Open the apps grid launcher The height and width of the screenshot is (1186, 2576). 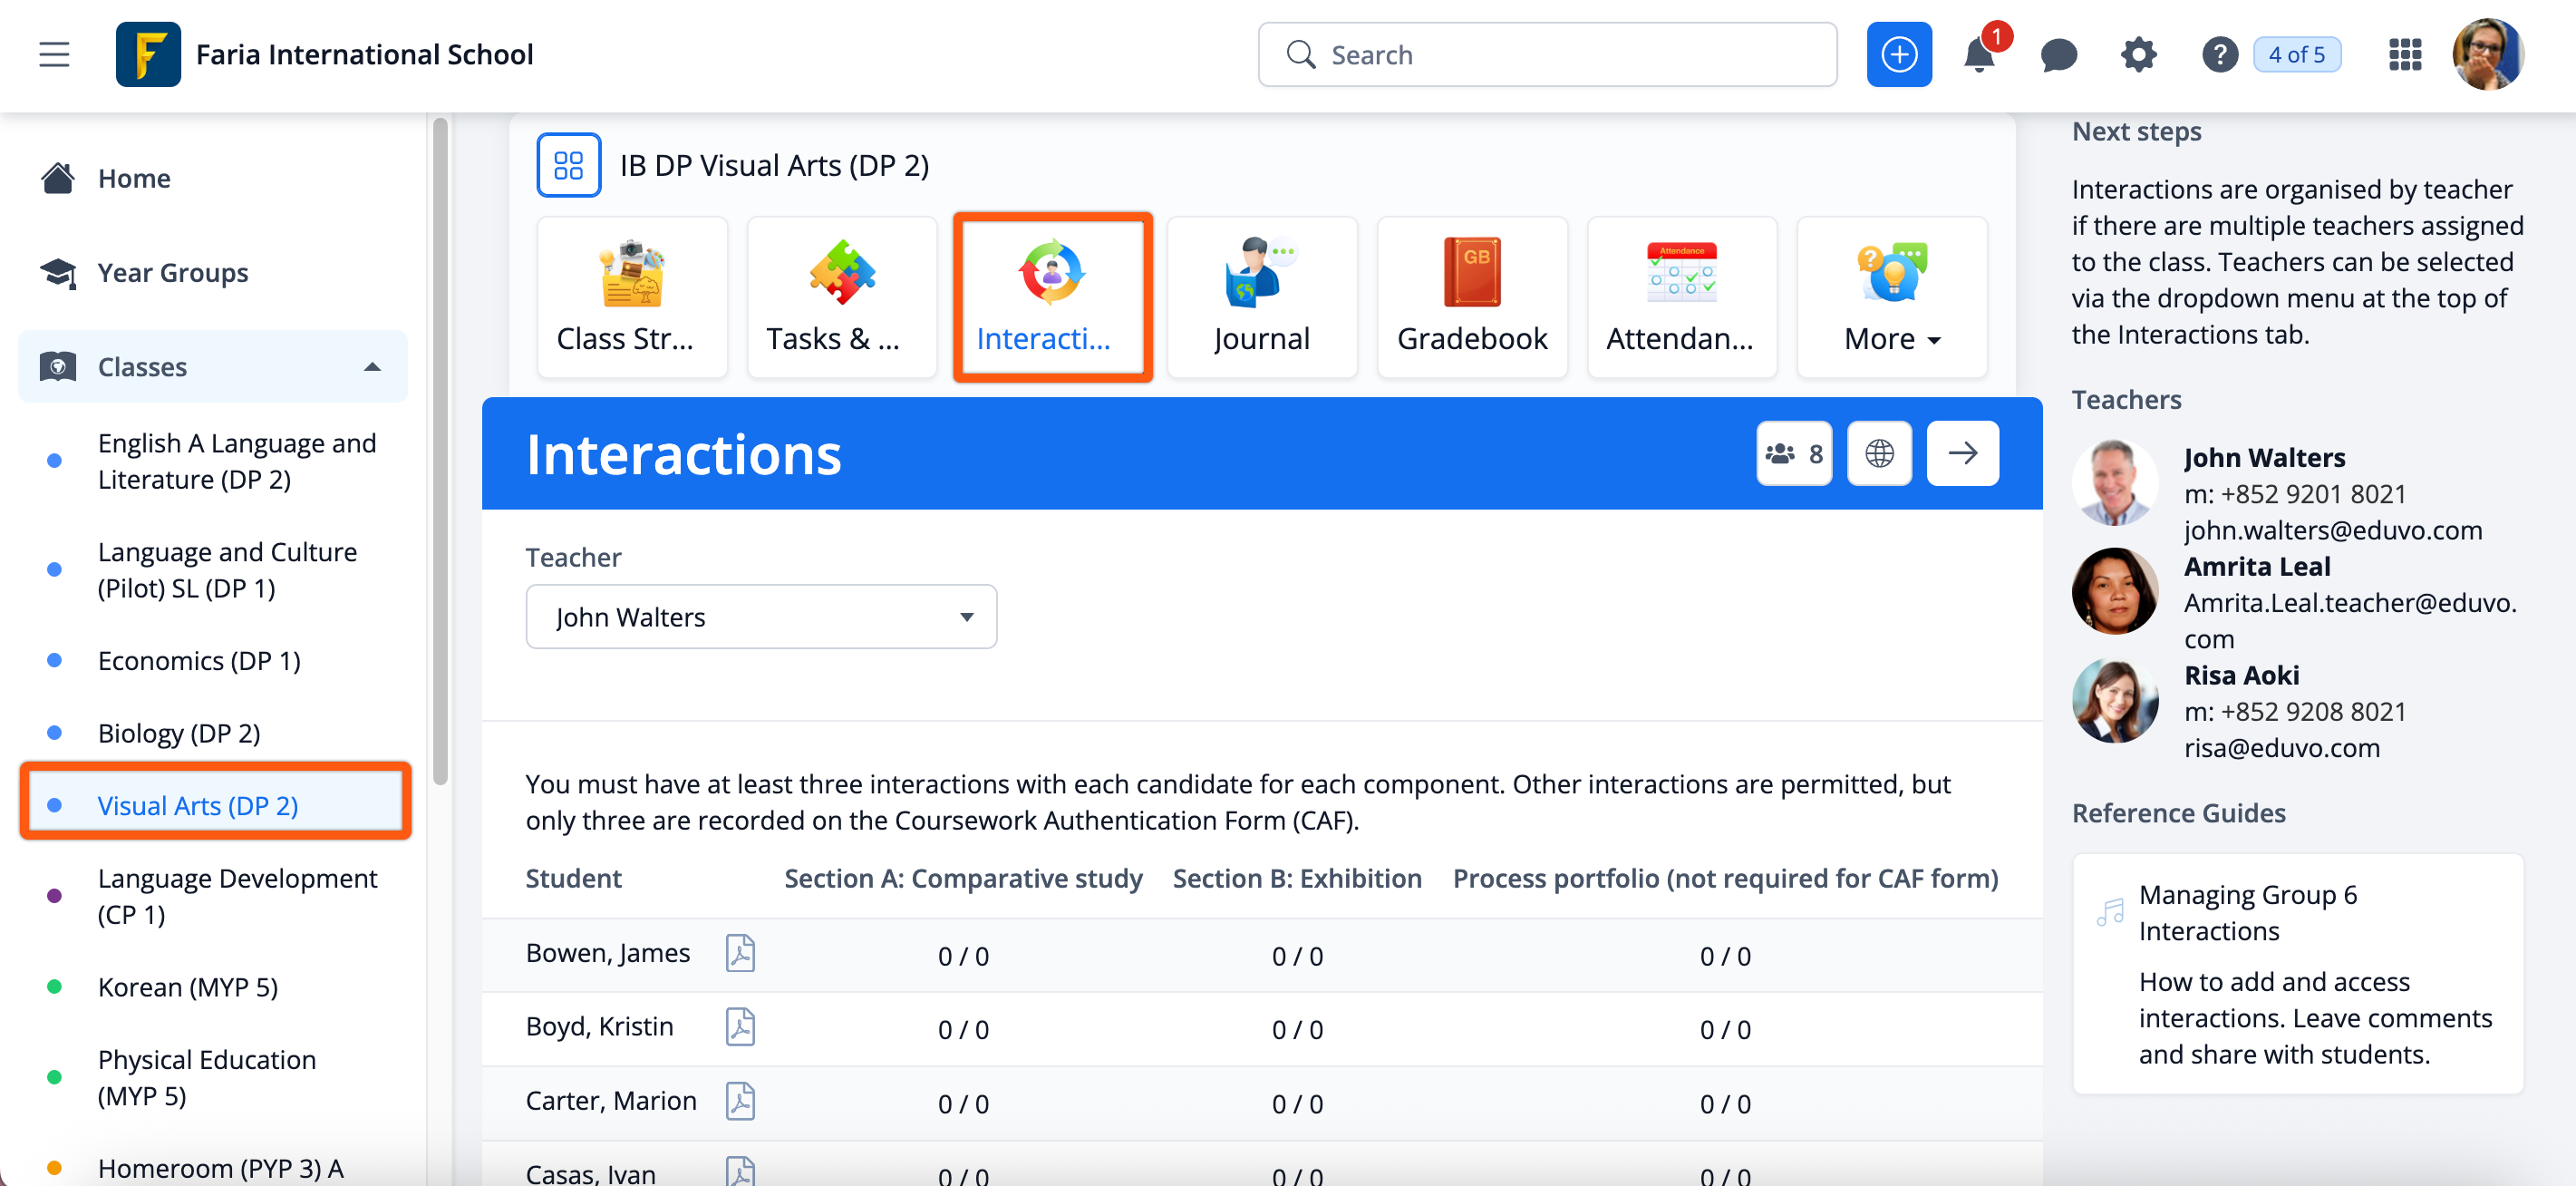coord(2404,55)
